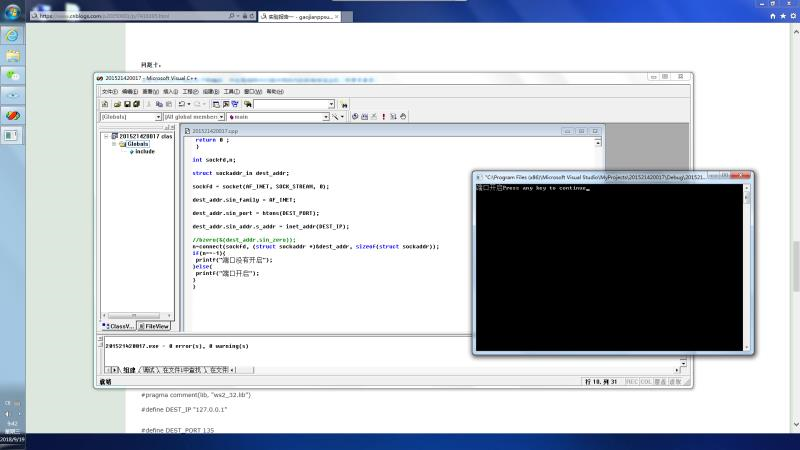Expand the Globals class dropdown
Image resolution: width=800 pixels, height=450 pixels.
pyautogui.click(x=157, y=117)
